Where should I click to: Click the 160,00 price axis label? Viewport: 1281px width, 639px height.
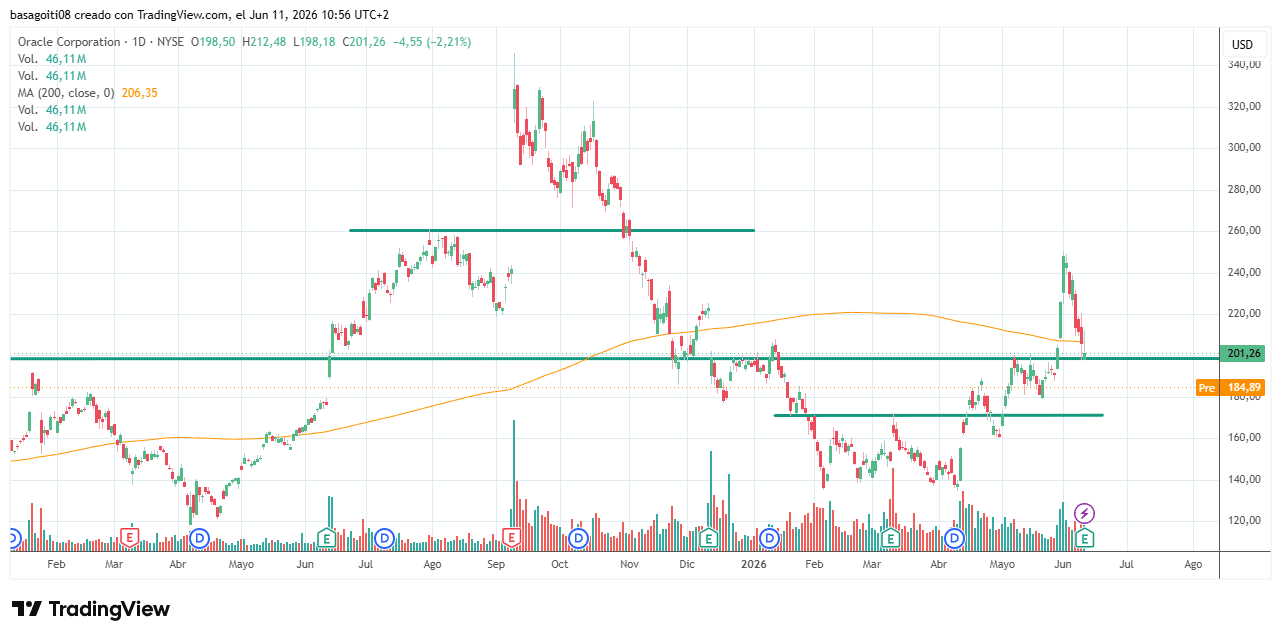1244,438
